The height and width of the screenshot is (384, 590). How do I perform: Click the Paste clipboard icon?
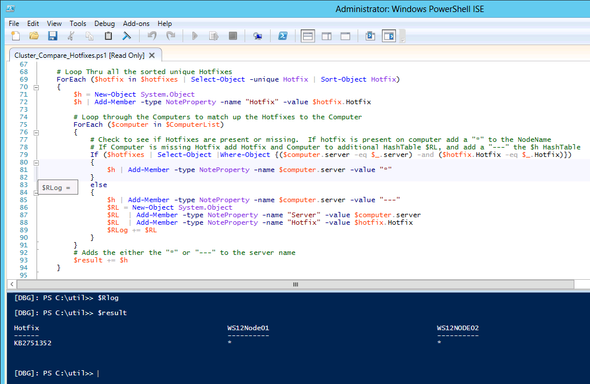[108, 36]
